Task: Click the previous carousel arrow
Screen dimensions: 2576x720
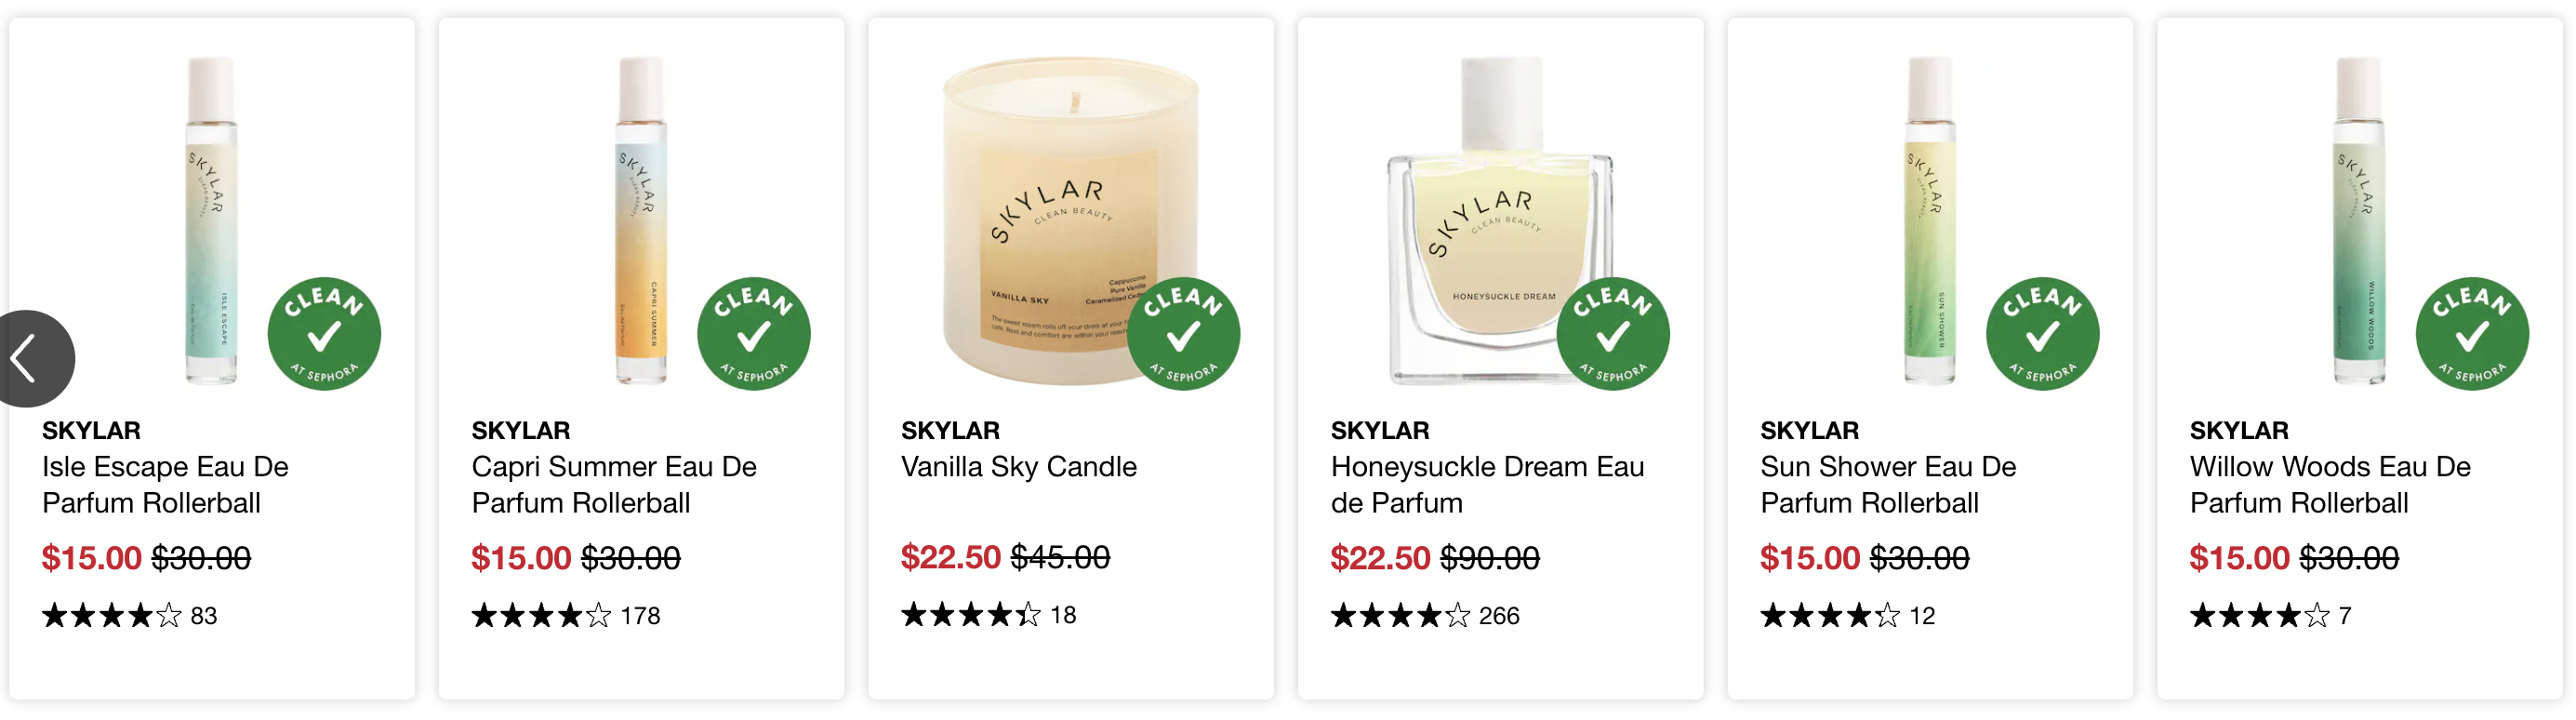Action: 30,358
